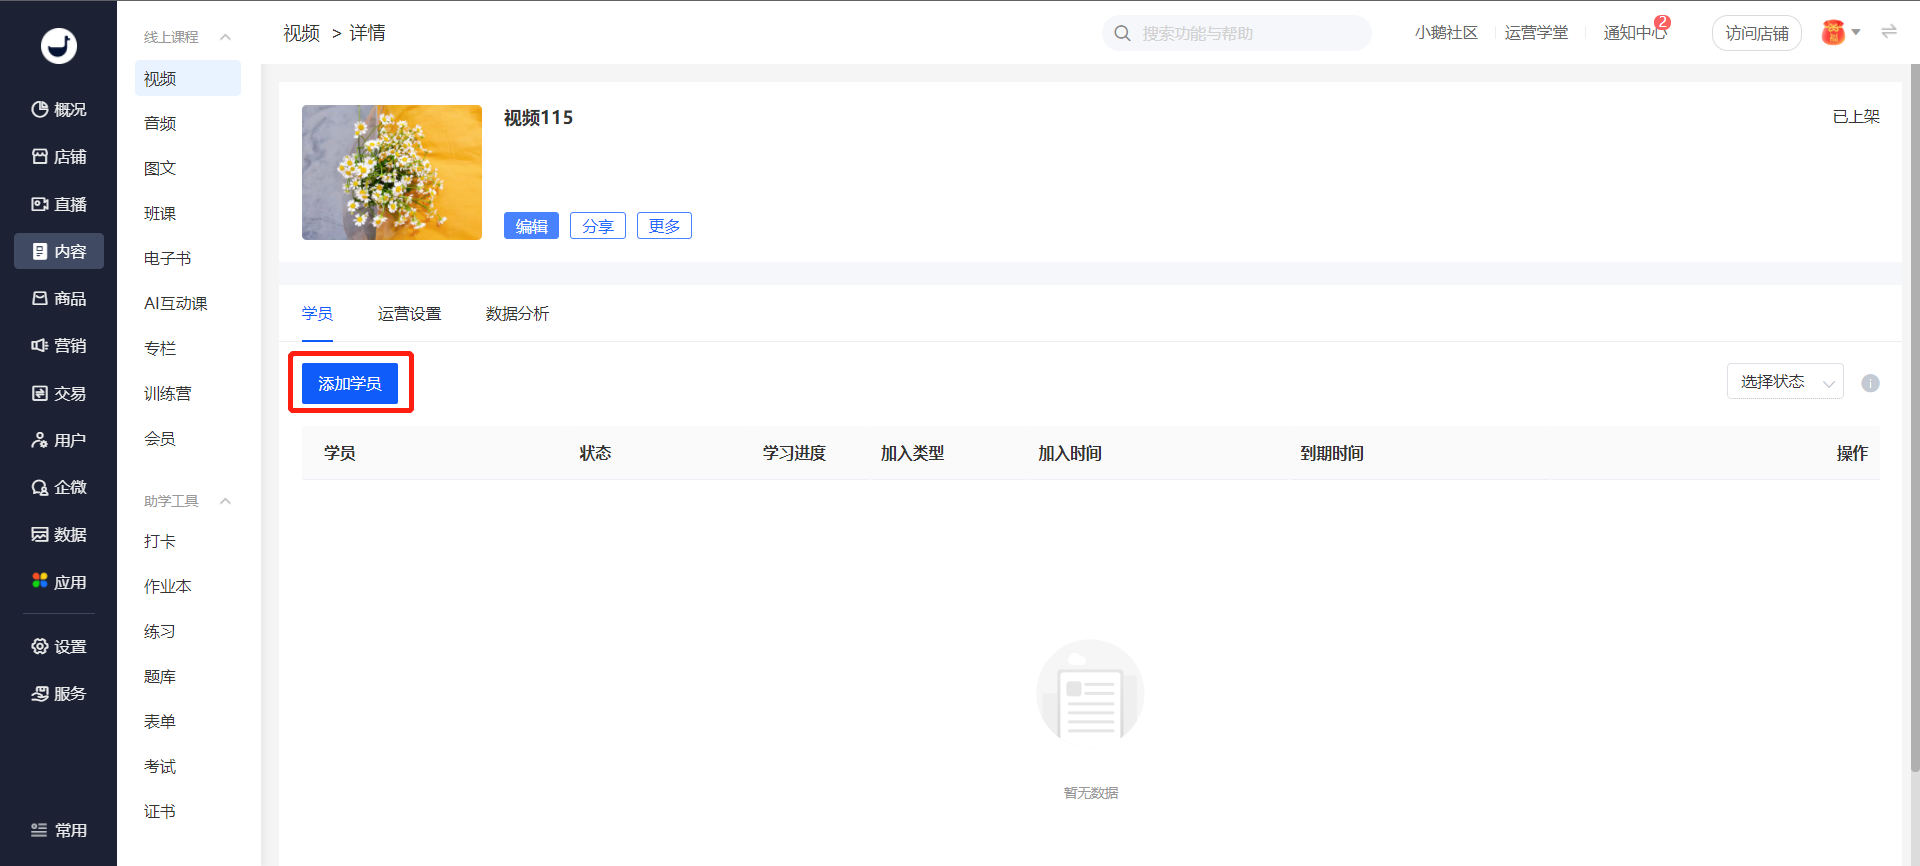The width and height of the screenshot is (1920, 866).
Task: Click the 加入时间 column header
Action: point(1070,453)
